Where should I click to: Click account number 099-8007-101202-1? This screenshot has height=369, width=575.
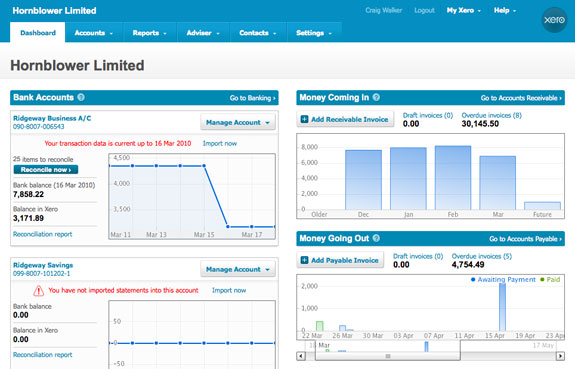[x=41, y=274]
